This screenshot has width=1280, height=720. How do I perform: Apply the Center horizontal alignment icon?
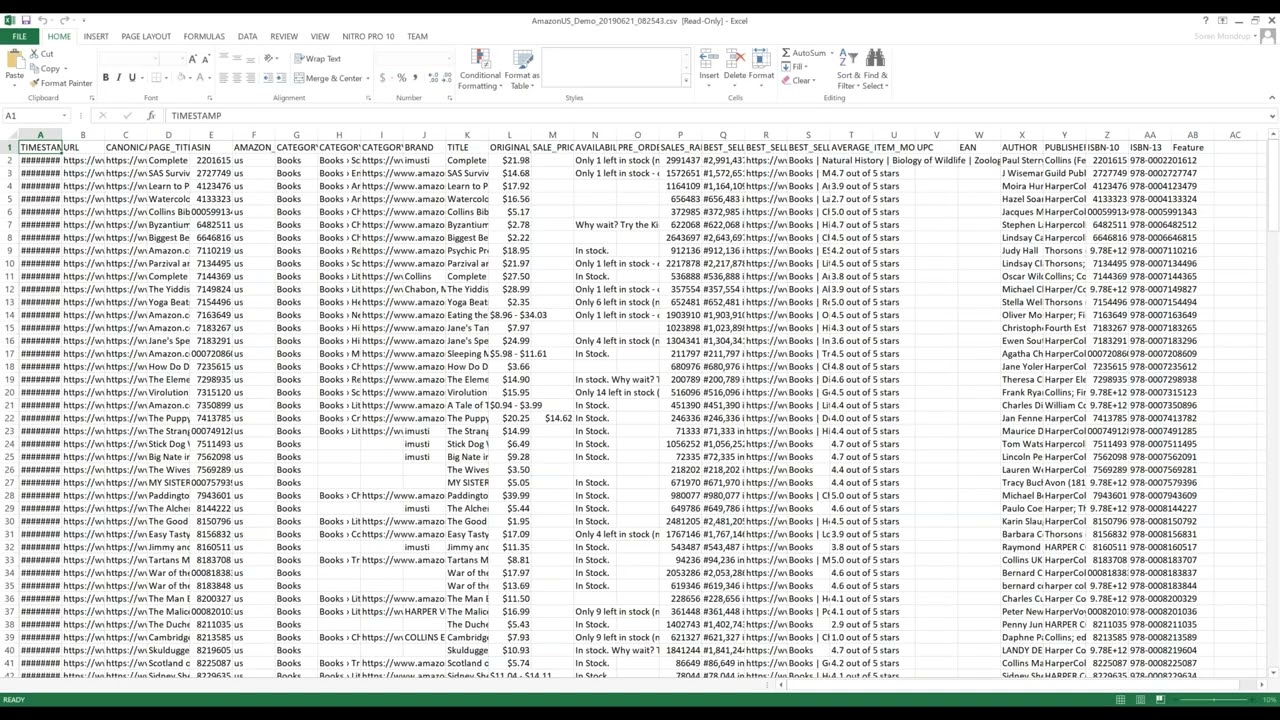coord(237,78)
